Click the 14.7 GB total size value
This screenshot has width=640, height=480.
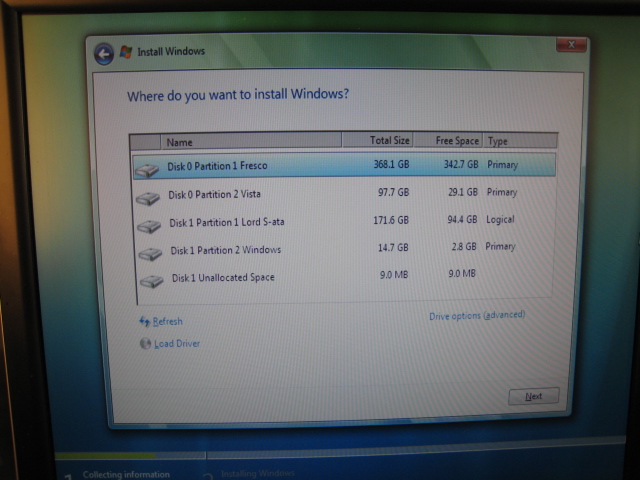pos(393,247)
